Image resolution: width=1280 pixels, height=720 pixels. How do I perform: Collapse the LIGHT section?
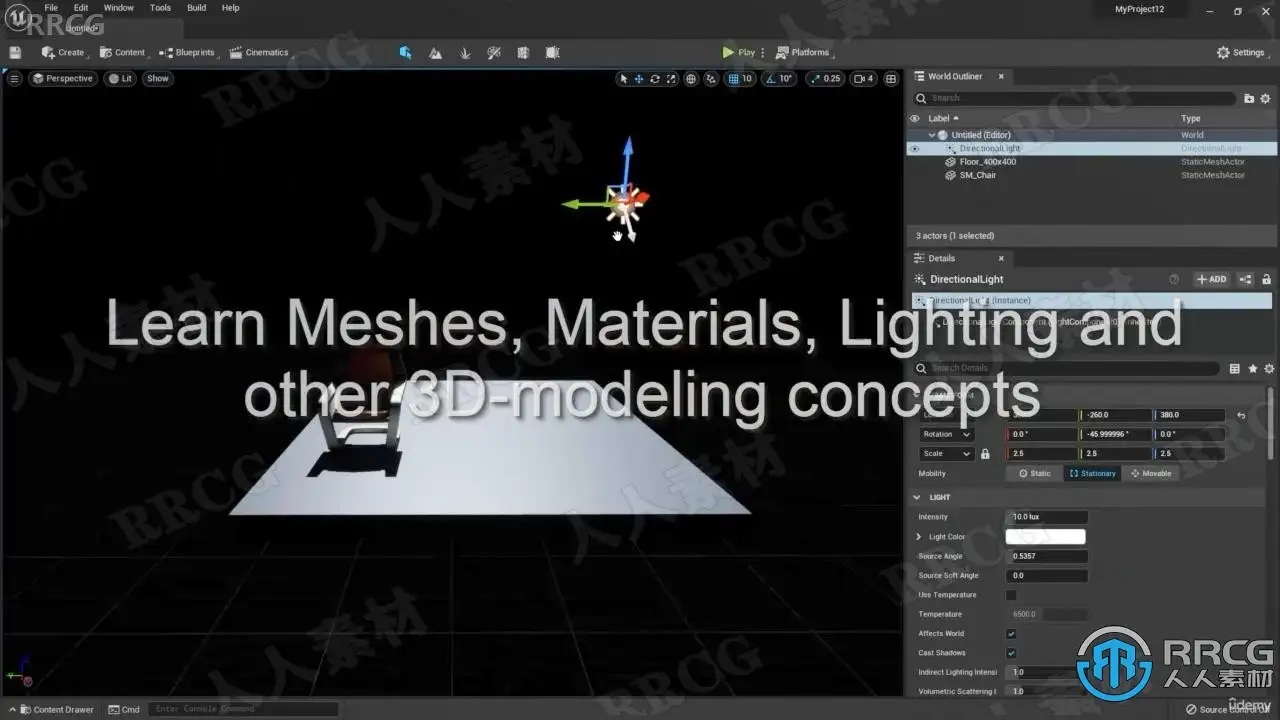tap(917, 497)
